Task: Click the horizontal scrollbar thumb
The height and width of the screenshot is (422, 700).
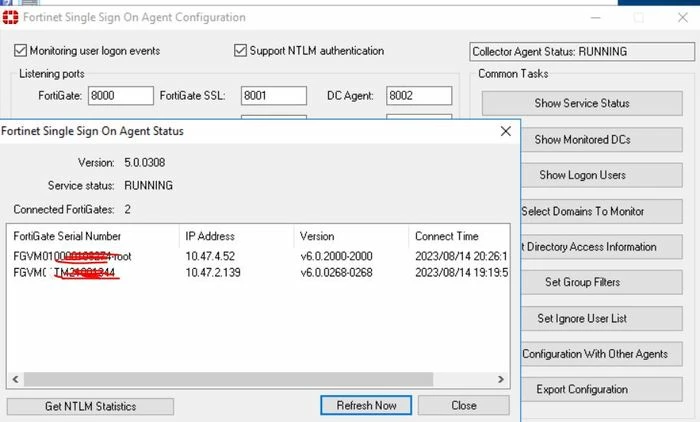Action: pyautogui.click(x=229, y=379)
